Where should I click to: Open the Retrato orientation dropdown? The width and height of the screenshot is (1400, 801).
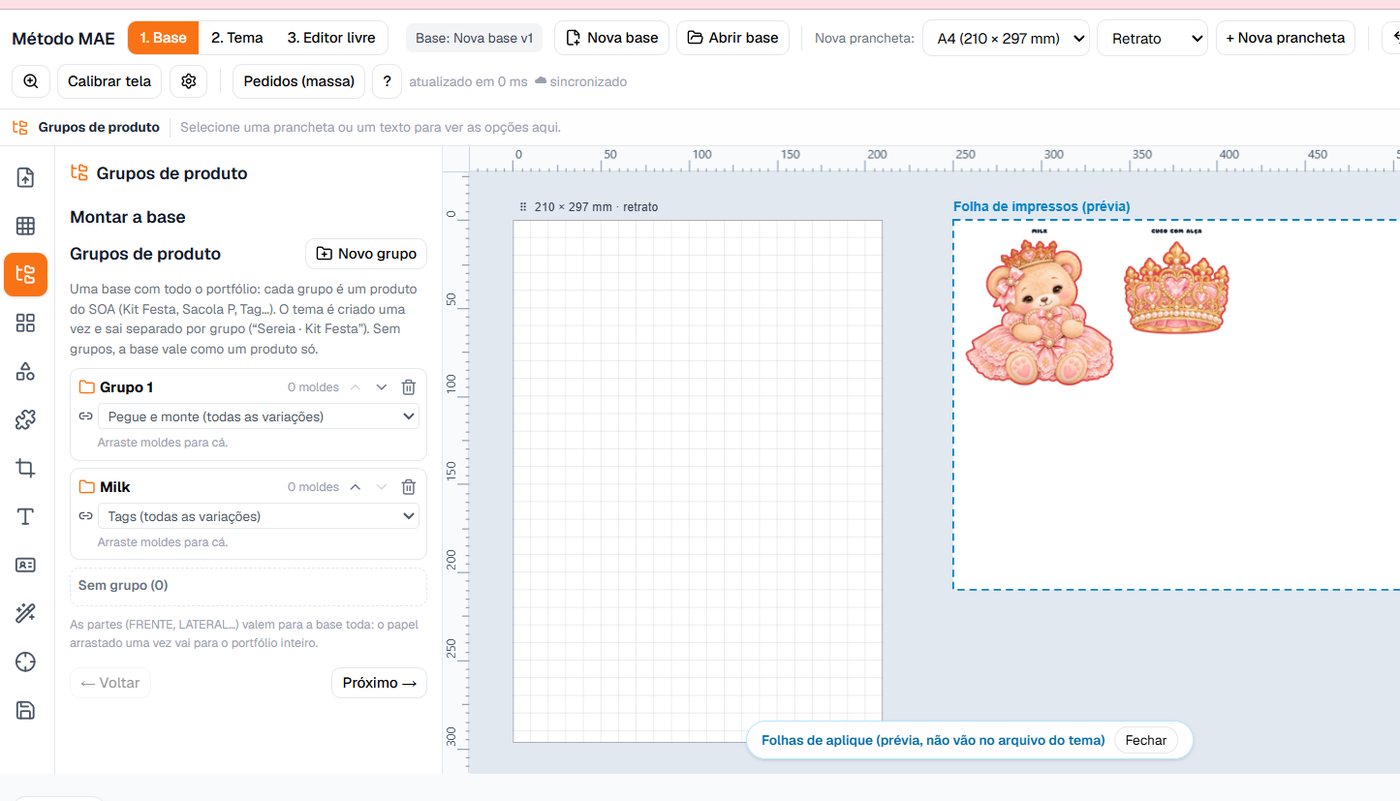tap(1152, 38)
